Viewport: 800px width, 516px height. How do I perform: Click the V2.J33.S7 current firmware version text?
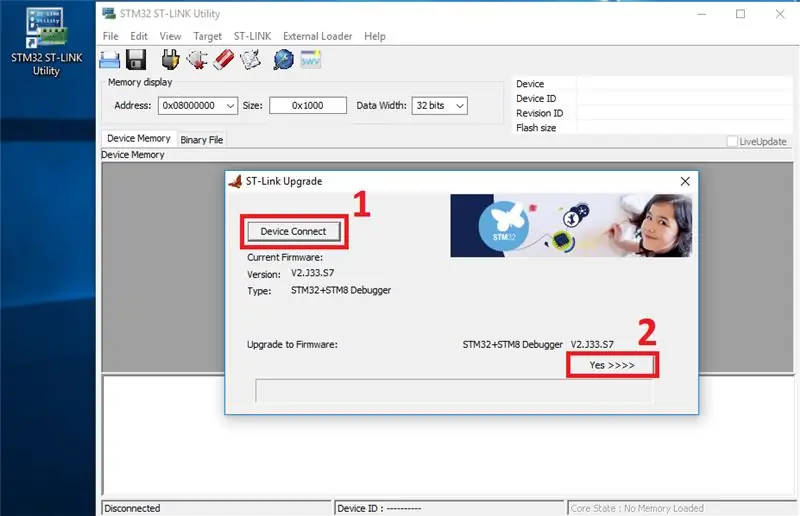[x=312, y=273]
